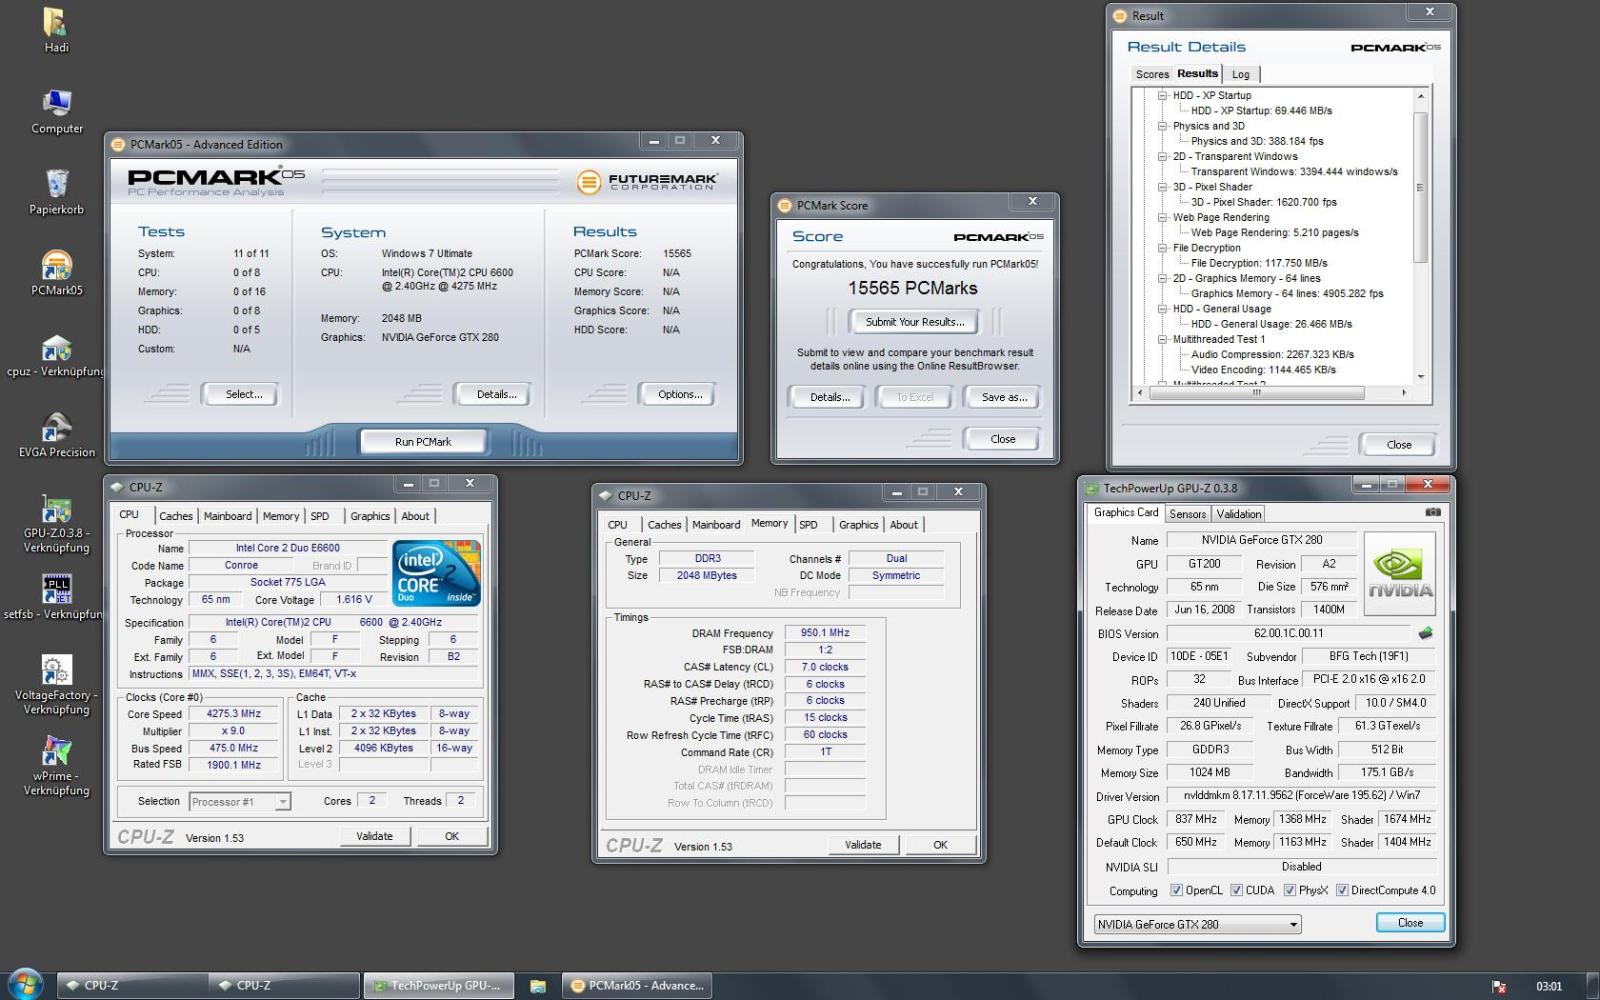This screenshot has height=1000, width=1600.
Task: Click the BIOS Version field in GPU-Z
Action: click(x=1289, y=633)
